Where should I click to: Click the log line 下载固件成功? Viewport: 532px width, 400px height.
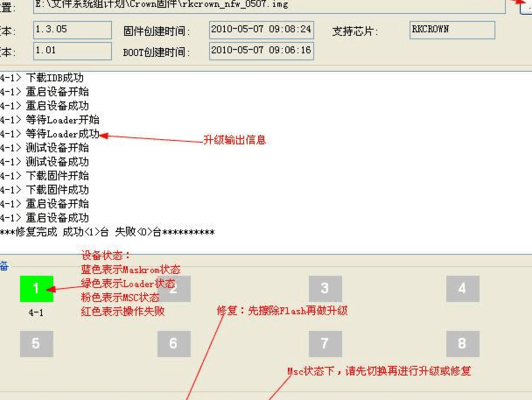(x=44, y=190)
